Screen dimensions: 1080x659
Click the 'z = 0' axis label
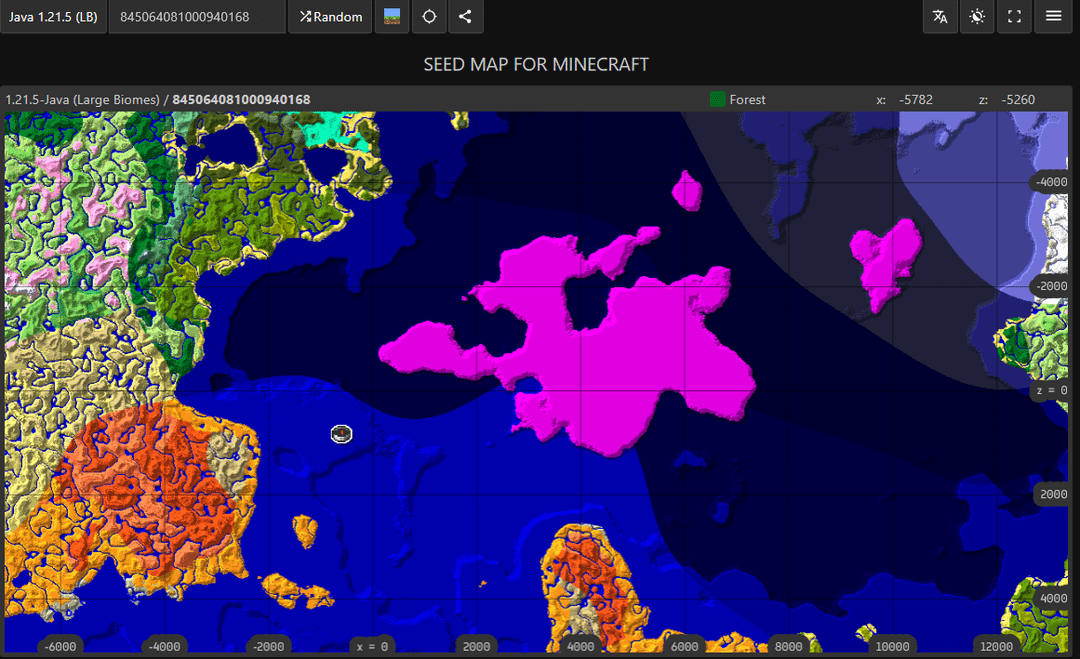[x=1050, y=391]
